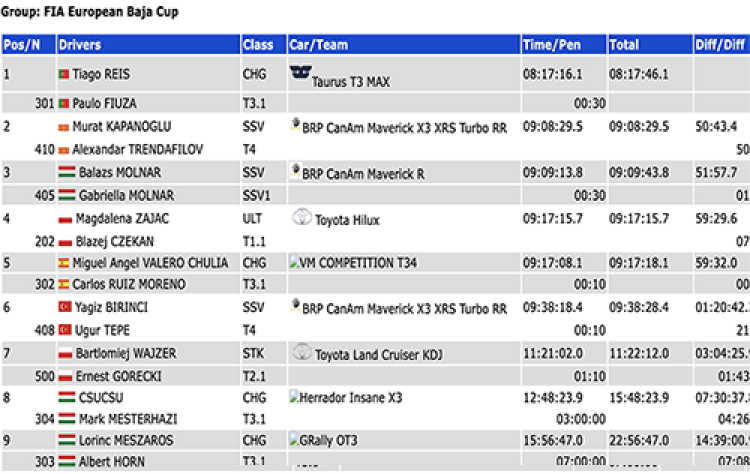The height and width of the screenshot is (474, 750).
Task: Click the broken image icon before GRally OT3
Action: coord(294,440)
